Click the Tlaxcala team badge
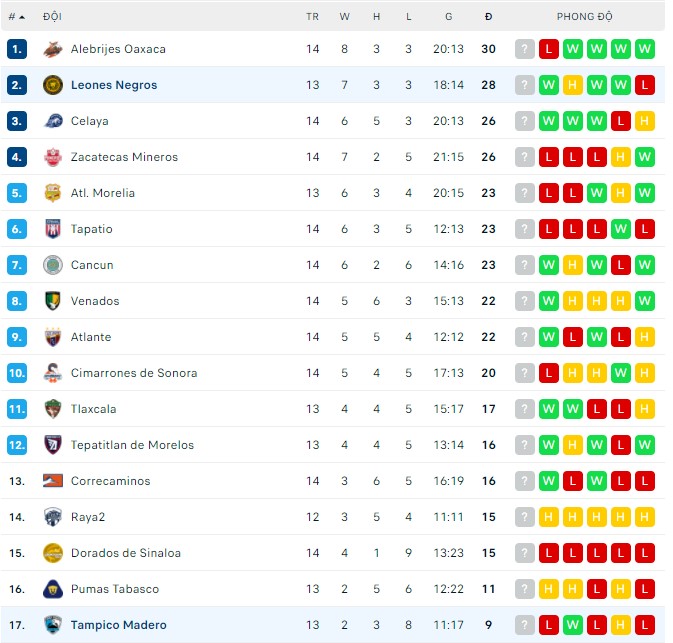The height and width of the screenshot is (643, 673). [x=53, y=409]
